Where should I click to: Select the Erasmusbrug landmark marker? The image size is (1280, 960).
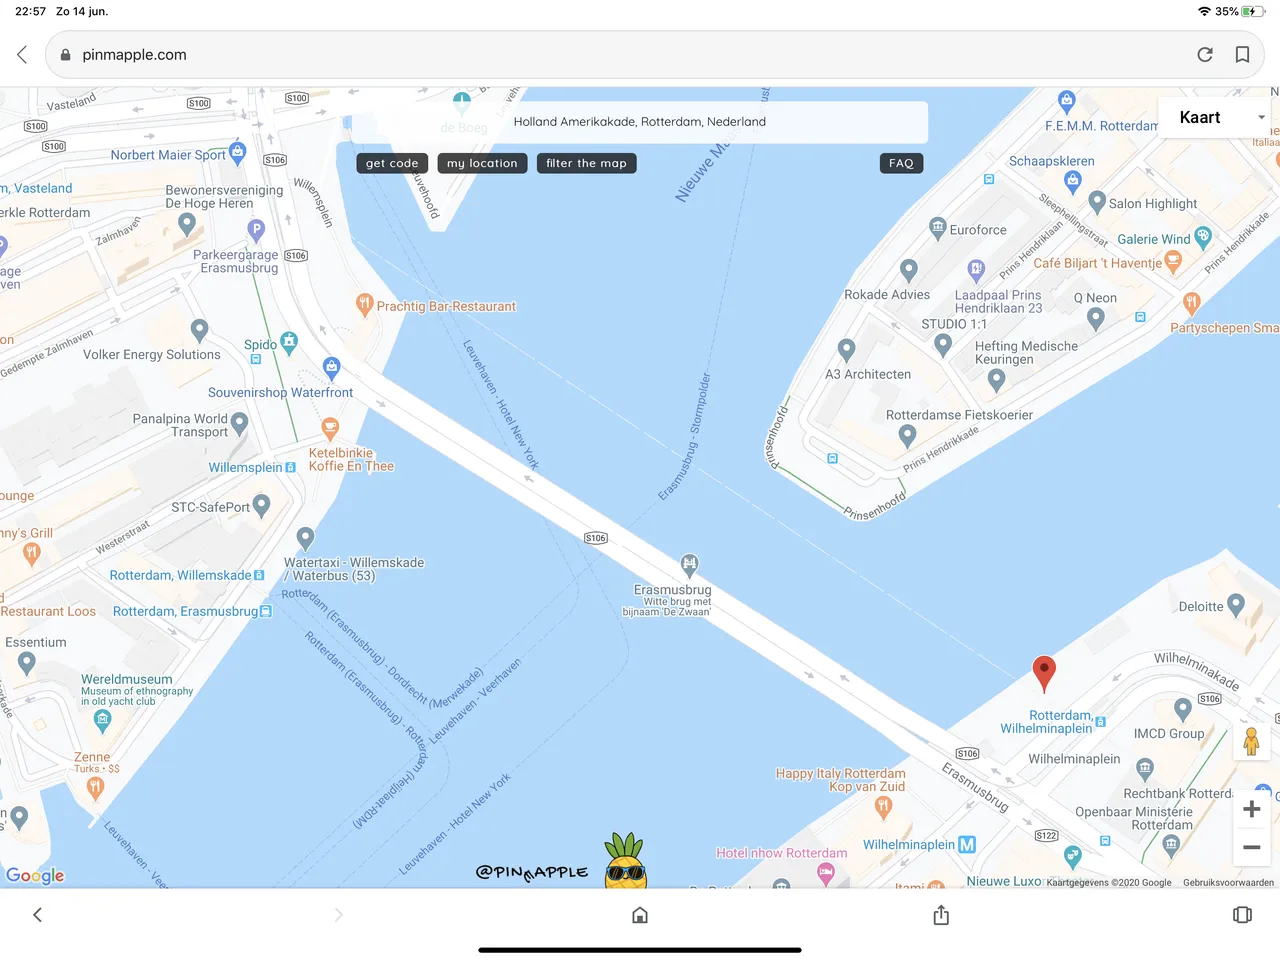point(689,564)
